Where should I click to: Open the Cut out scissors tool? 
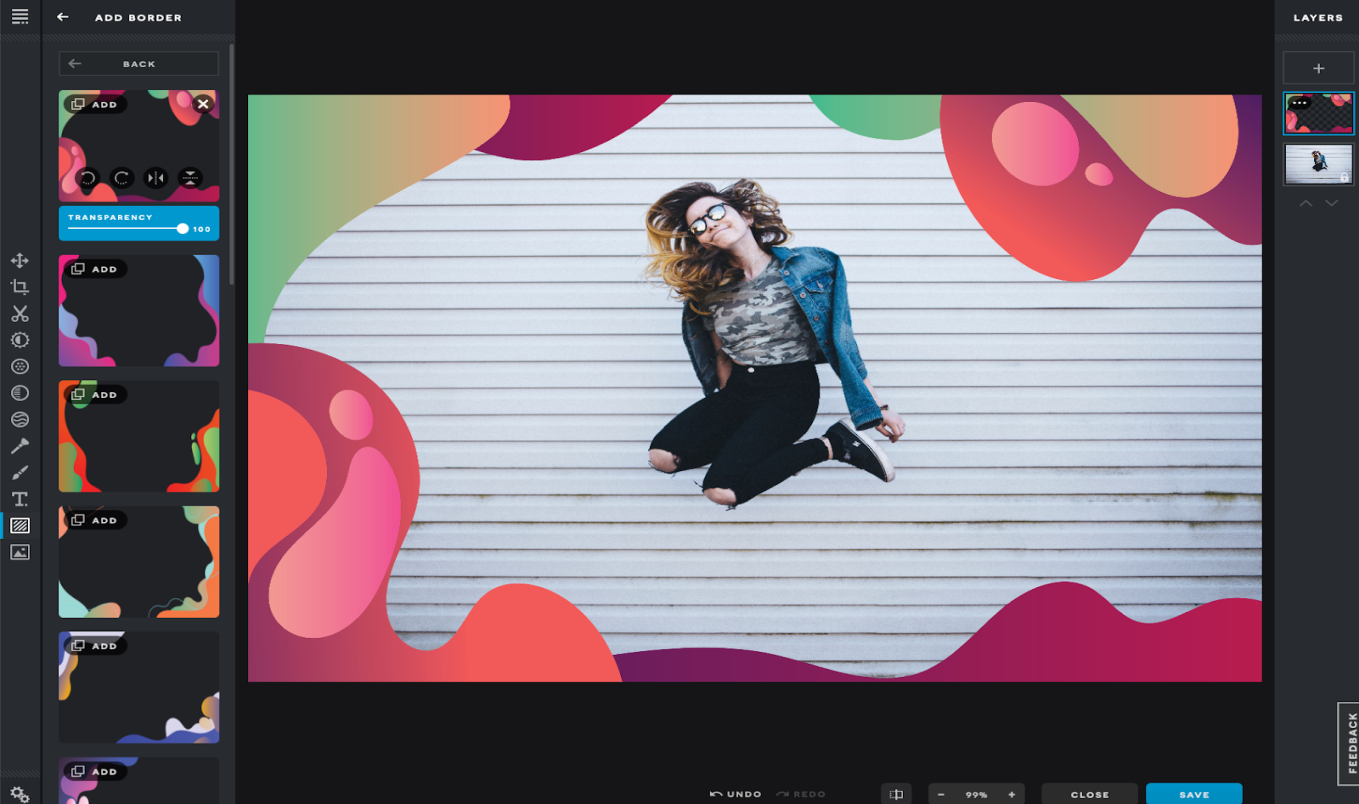[19, 313]
